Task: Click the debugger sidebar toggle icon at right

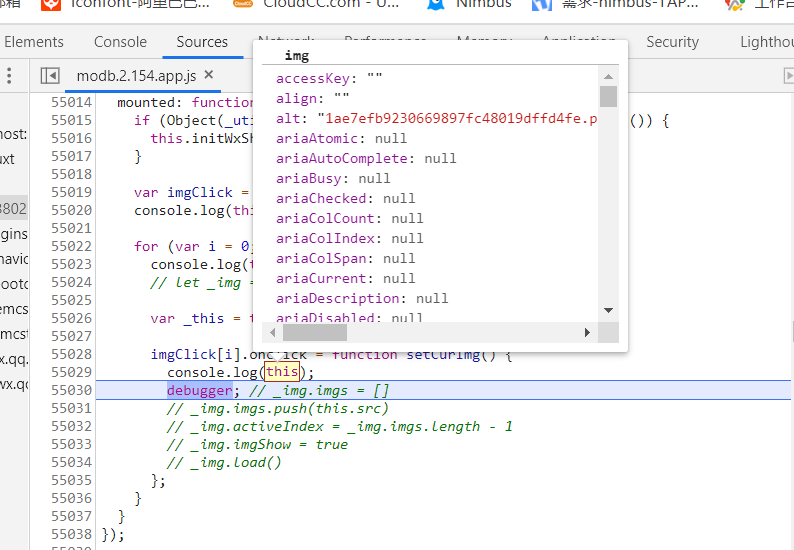Action: pos(788,75)
